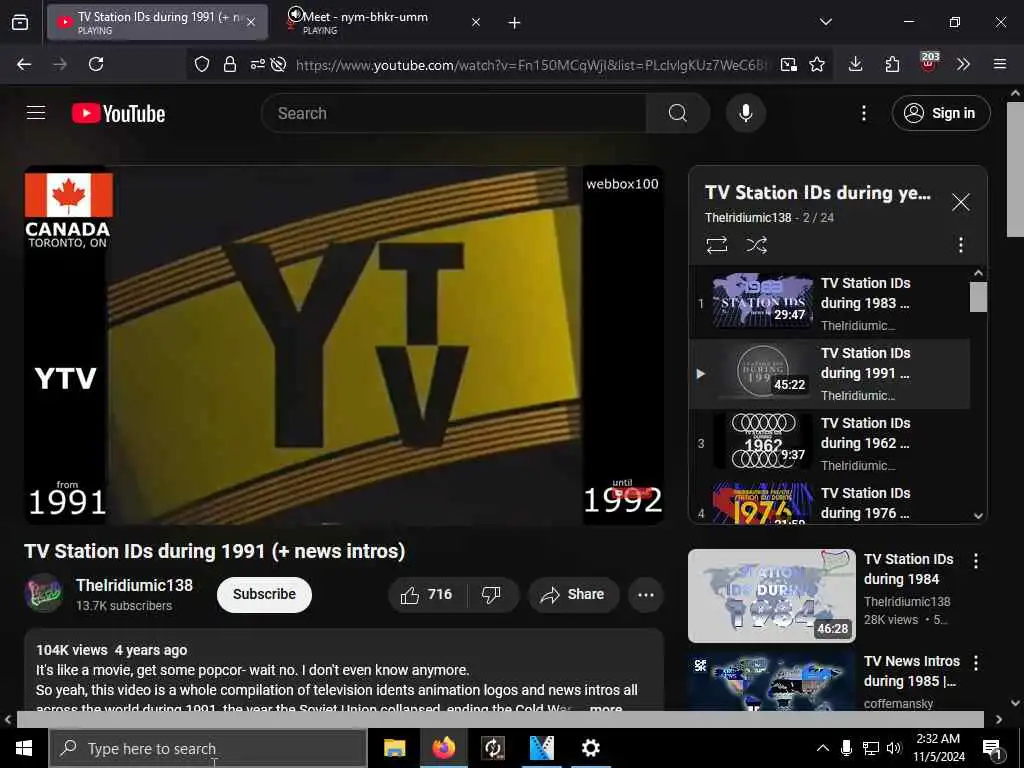Start voice search with the microphone icon
Viewport: 1024px width, 768px height.
point(745,113)
